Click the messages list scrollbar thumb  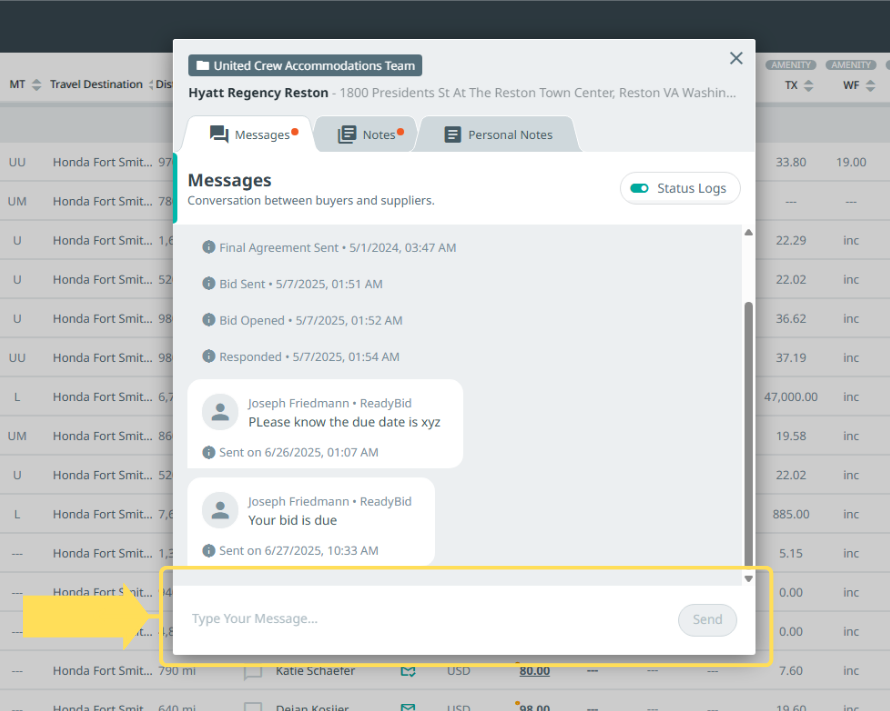pyautogui.click(x=749, y=434)
